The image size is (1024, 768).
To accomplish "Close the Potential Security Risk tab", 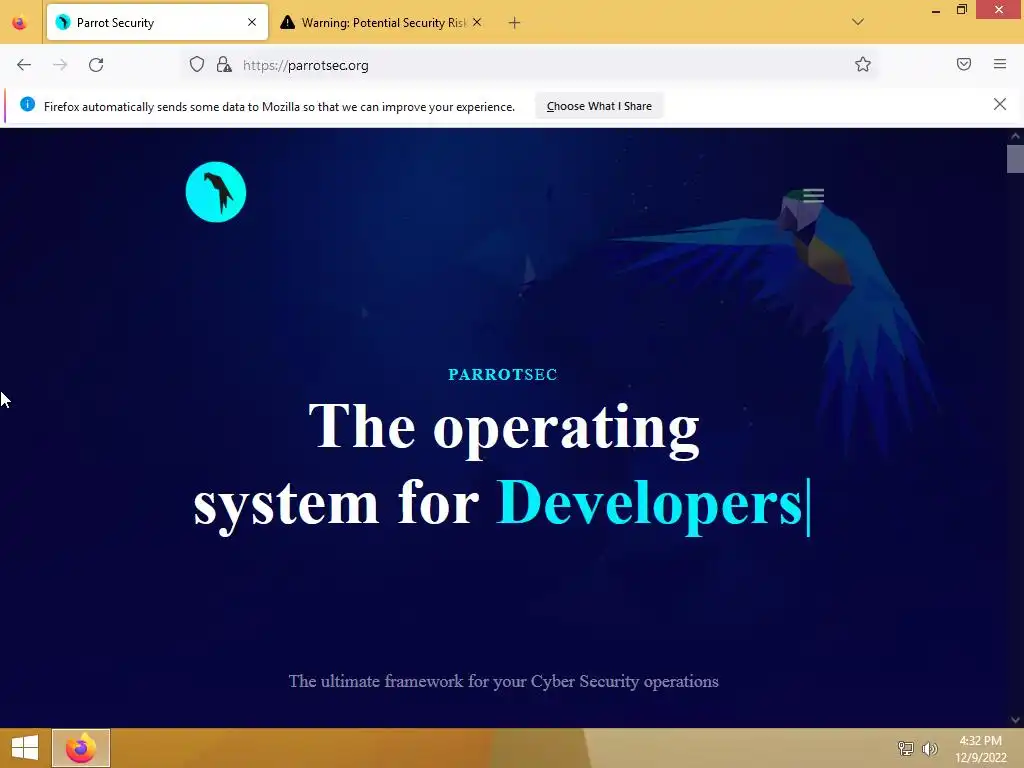I will pos(477,22).
